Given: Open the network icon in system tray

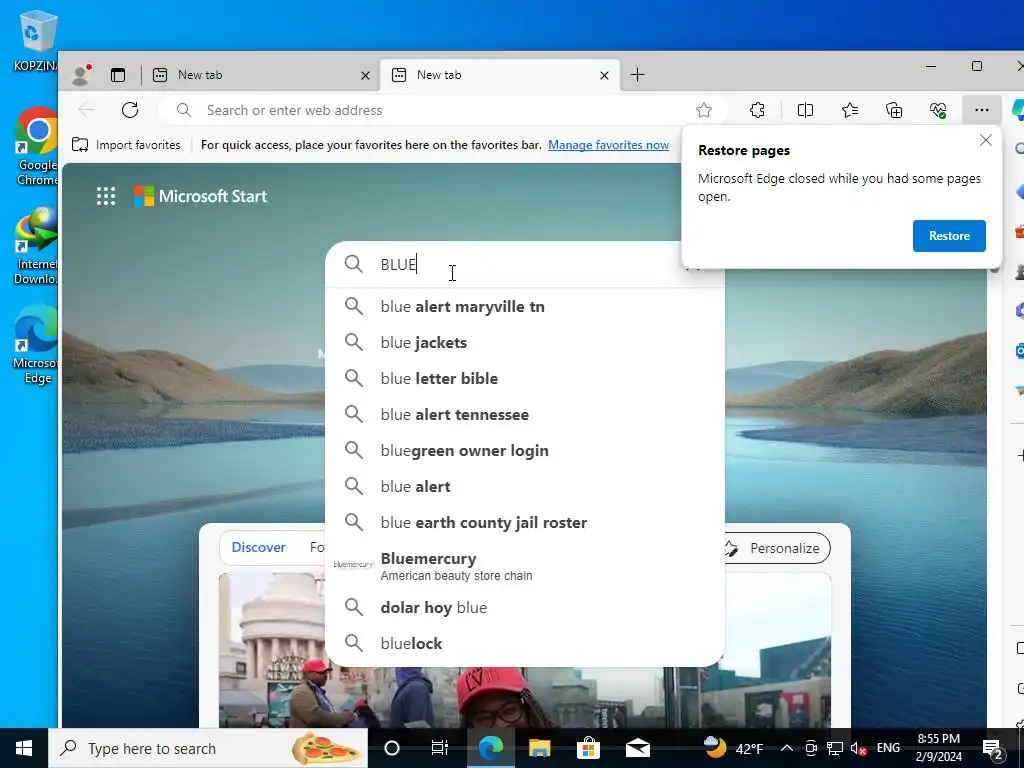Looking at the screenshot, I should 835,748.
